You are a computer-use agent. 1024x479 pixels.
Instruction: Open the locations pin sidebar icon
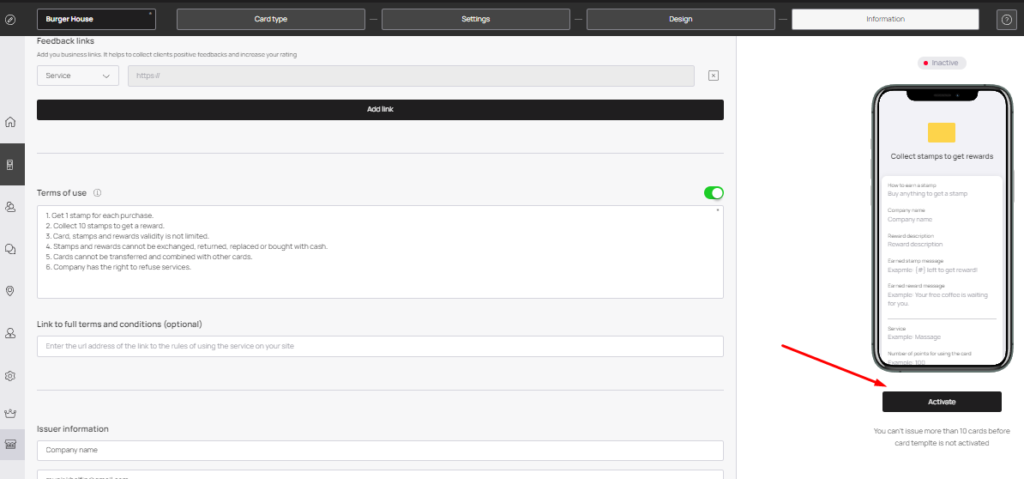[10, 291]
